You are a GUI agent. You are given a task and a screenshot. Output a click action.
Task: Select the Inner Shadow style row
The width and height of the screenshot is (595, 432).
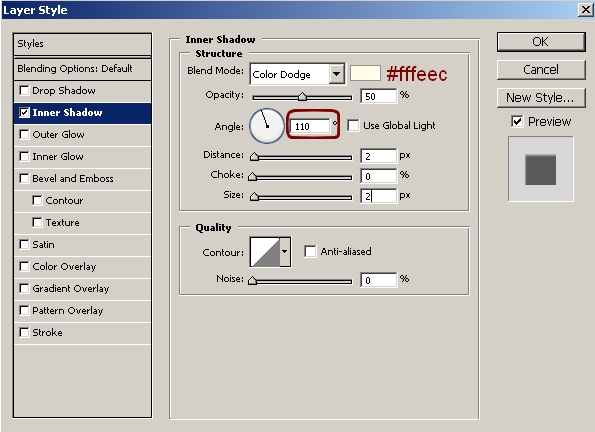82,113
